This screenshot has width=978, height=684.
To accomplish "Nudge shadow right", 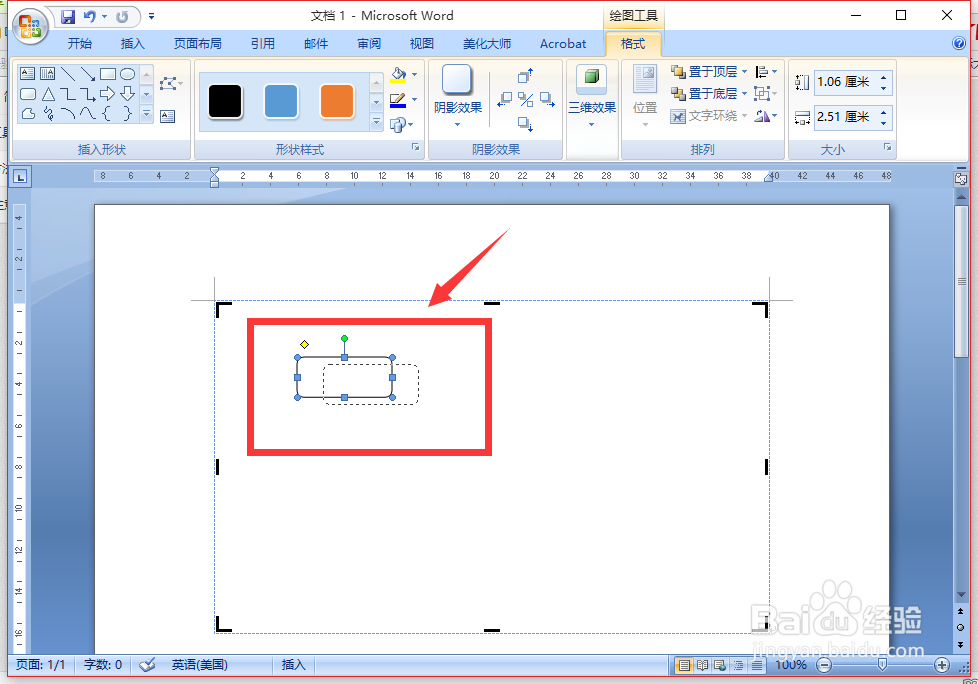I will pos(547,100).
